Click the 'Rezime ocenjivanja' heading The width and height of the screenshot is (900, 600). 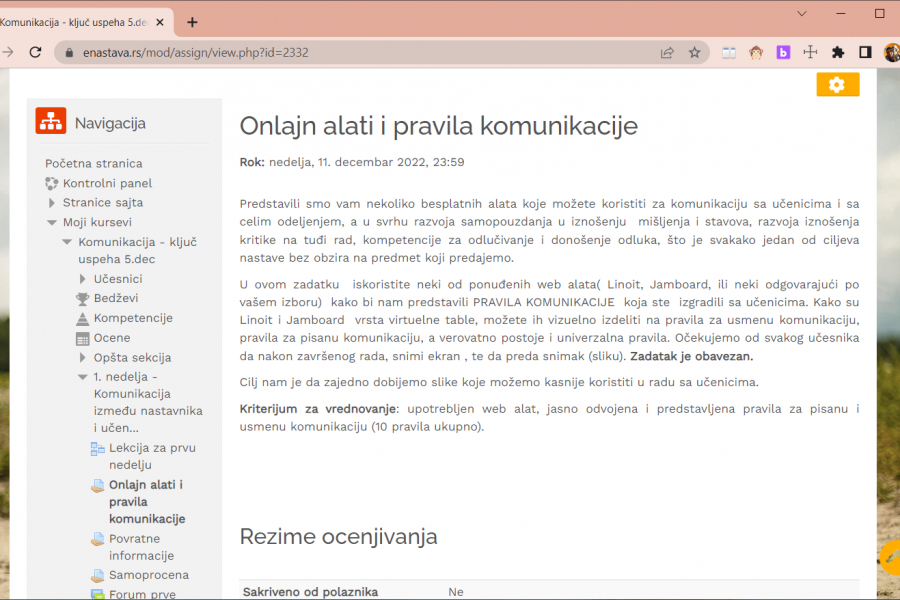tap(339, 537)
